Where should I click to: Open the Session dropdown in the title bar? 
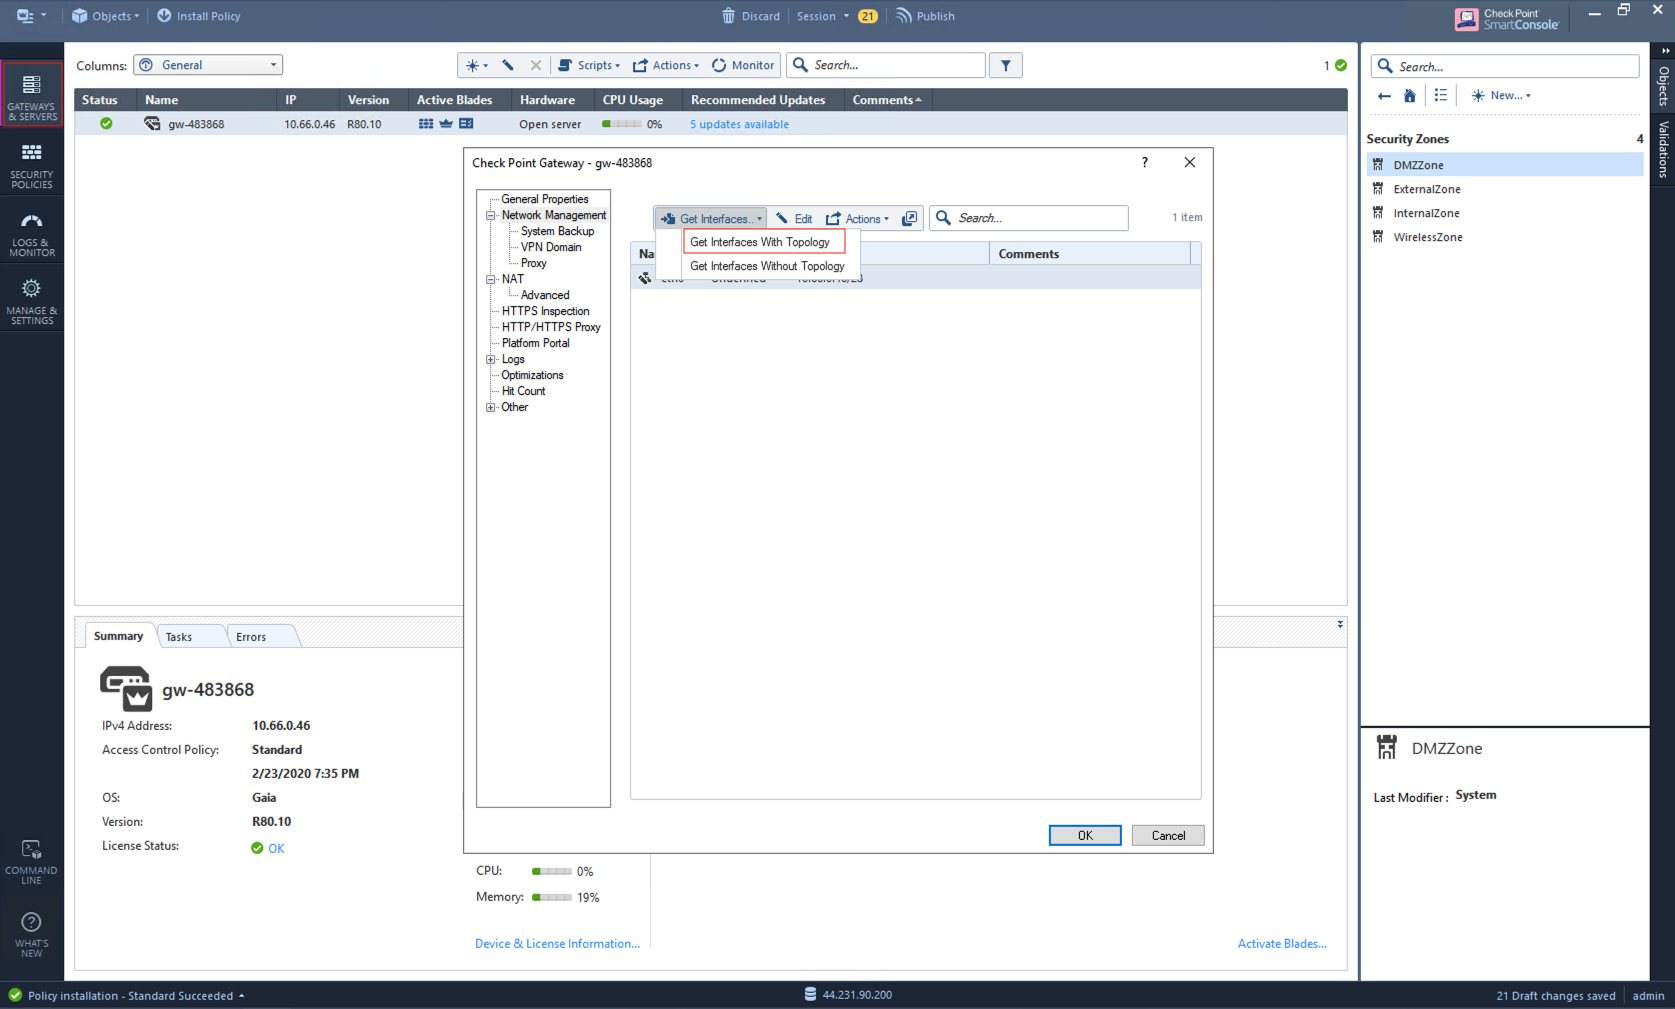point(821,15)
